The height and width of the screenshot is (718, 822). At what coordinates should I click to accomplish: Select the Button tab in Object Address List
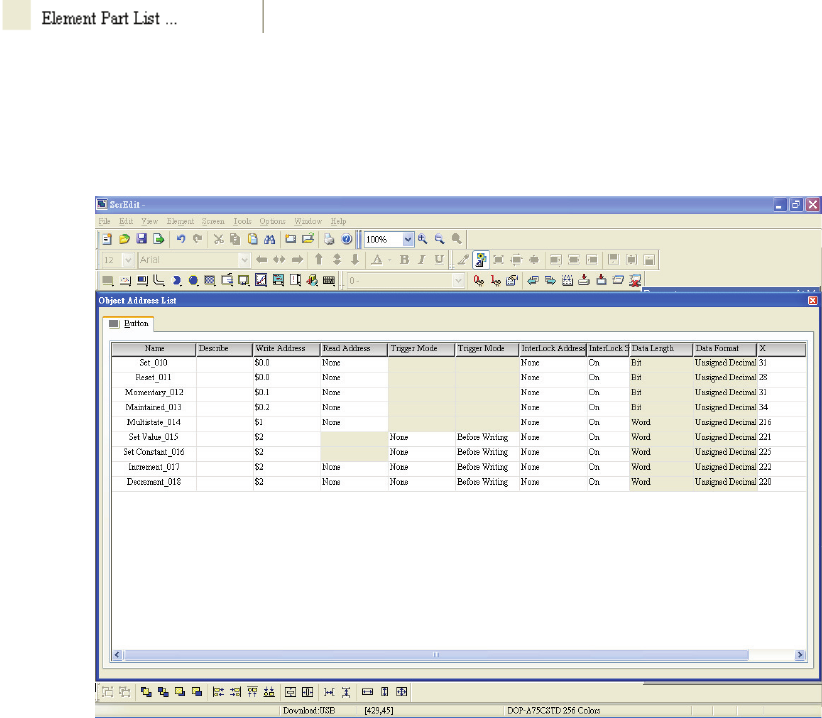(128, 324)
